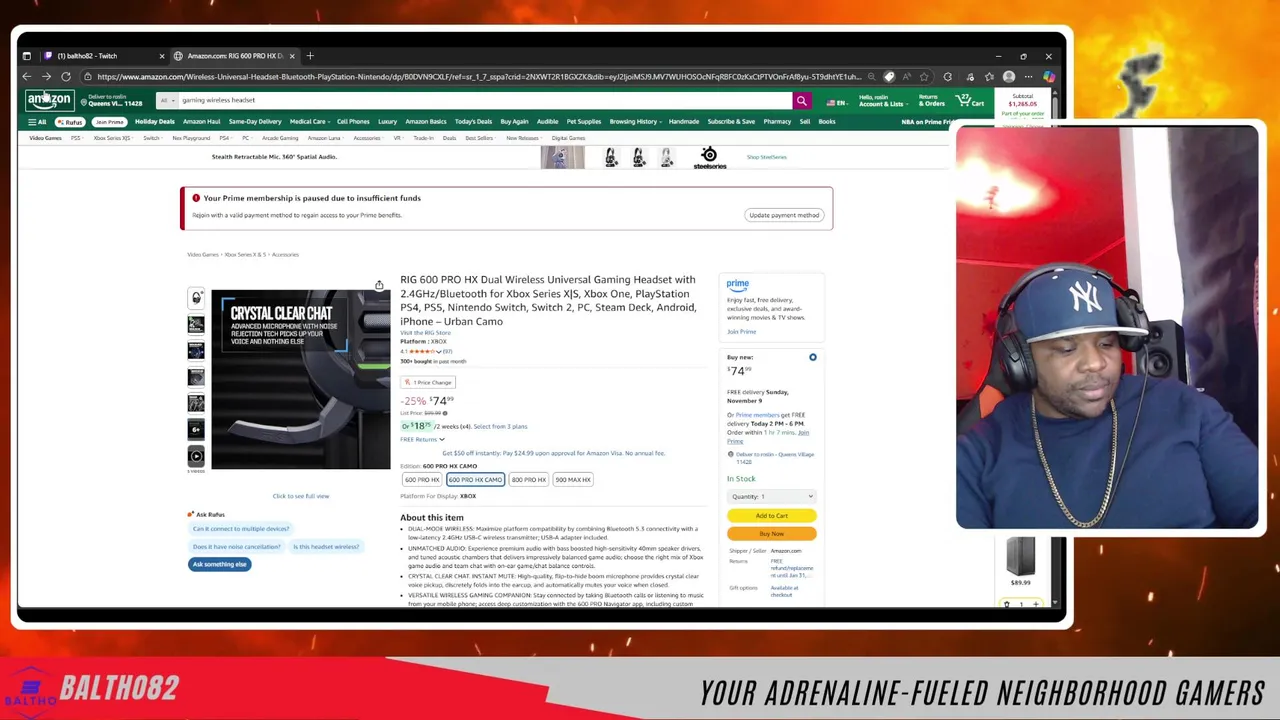Open Today's Deals nav item

click(x=473, y=122)
